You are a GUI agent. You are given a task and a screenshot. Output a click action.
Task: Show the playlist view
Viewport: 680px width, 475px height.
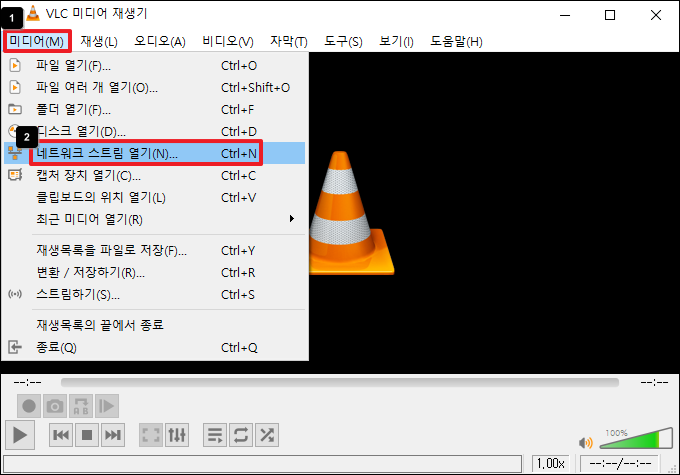[x=215, y=435]
